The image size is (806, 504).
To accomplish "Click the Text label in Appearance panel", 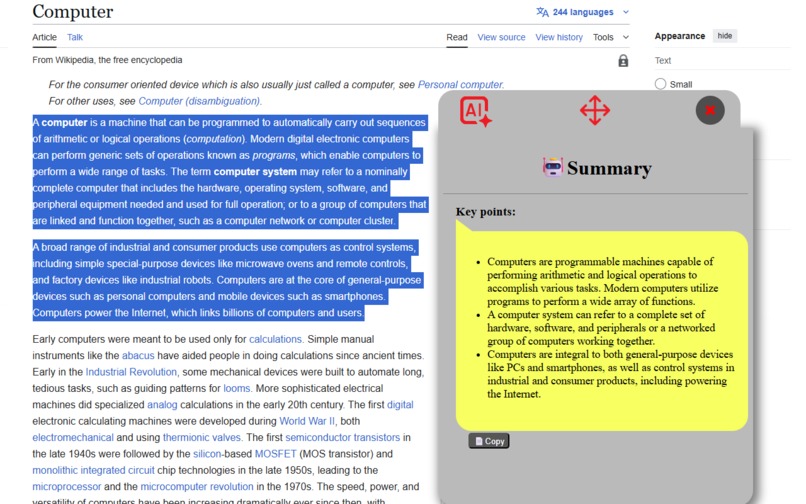I will tap(663, 60).
